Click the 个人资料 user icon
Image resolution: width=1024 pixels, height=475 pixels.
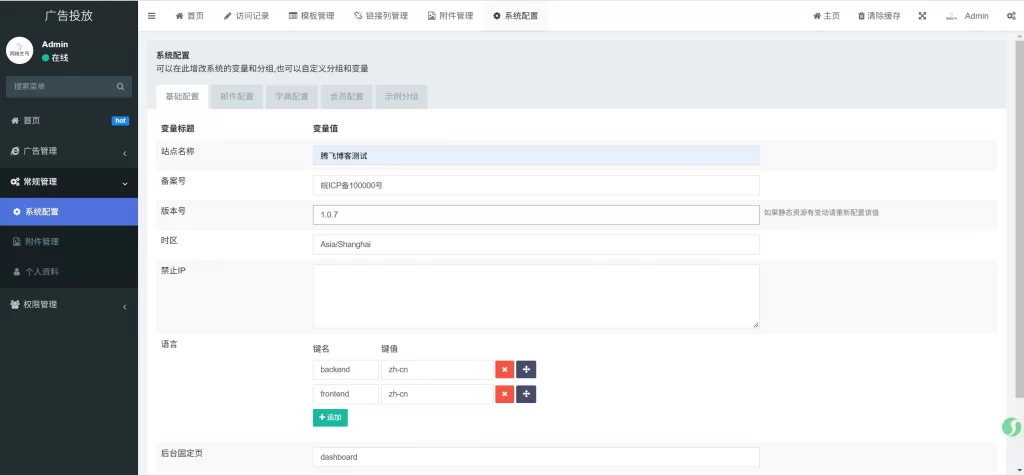pyautogui.click(x=17, y=271)
